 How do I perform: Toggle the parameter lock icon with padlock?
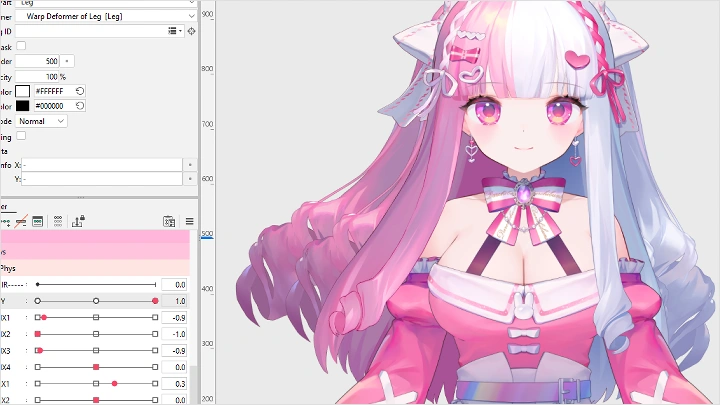point(78,221)
